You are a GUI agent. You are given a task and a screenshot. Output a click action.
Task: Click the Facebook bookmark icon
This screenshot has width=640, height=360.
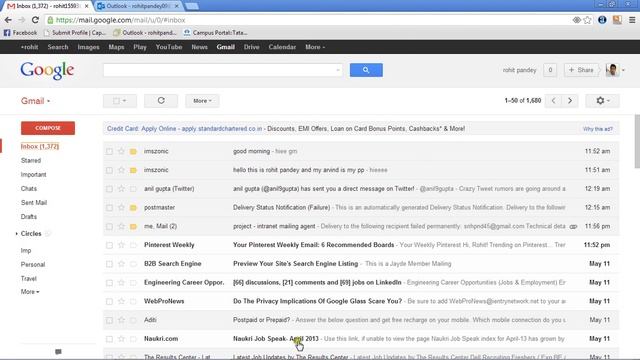[x=7, y=33]
